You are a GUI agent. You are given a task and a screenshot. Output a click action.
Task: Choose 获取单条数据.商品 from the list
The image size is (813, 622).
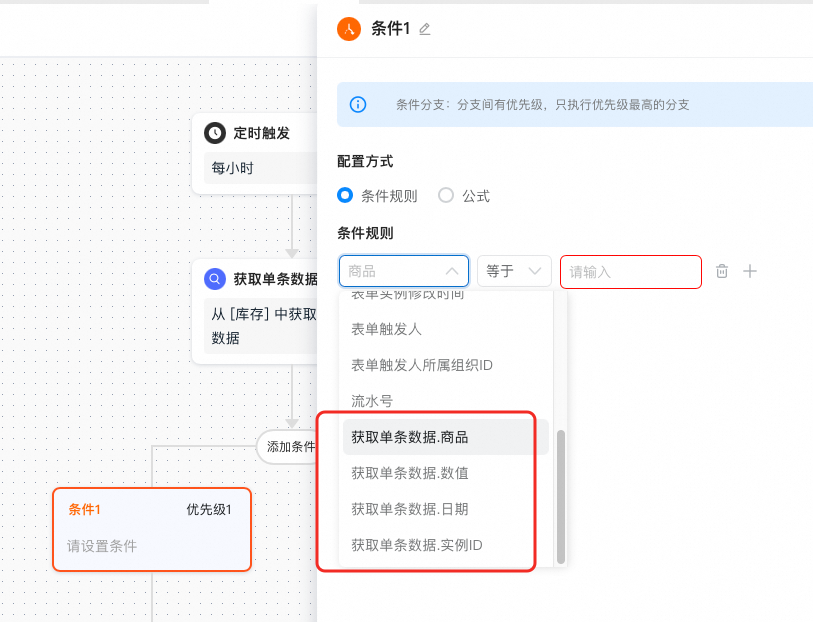410,437
